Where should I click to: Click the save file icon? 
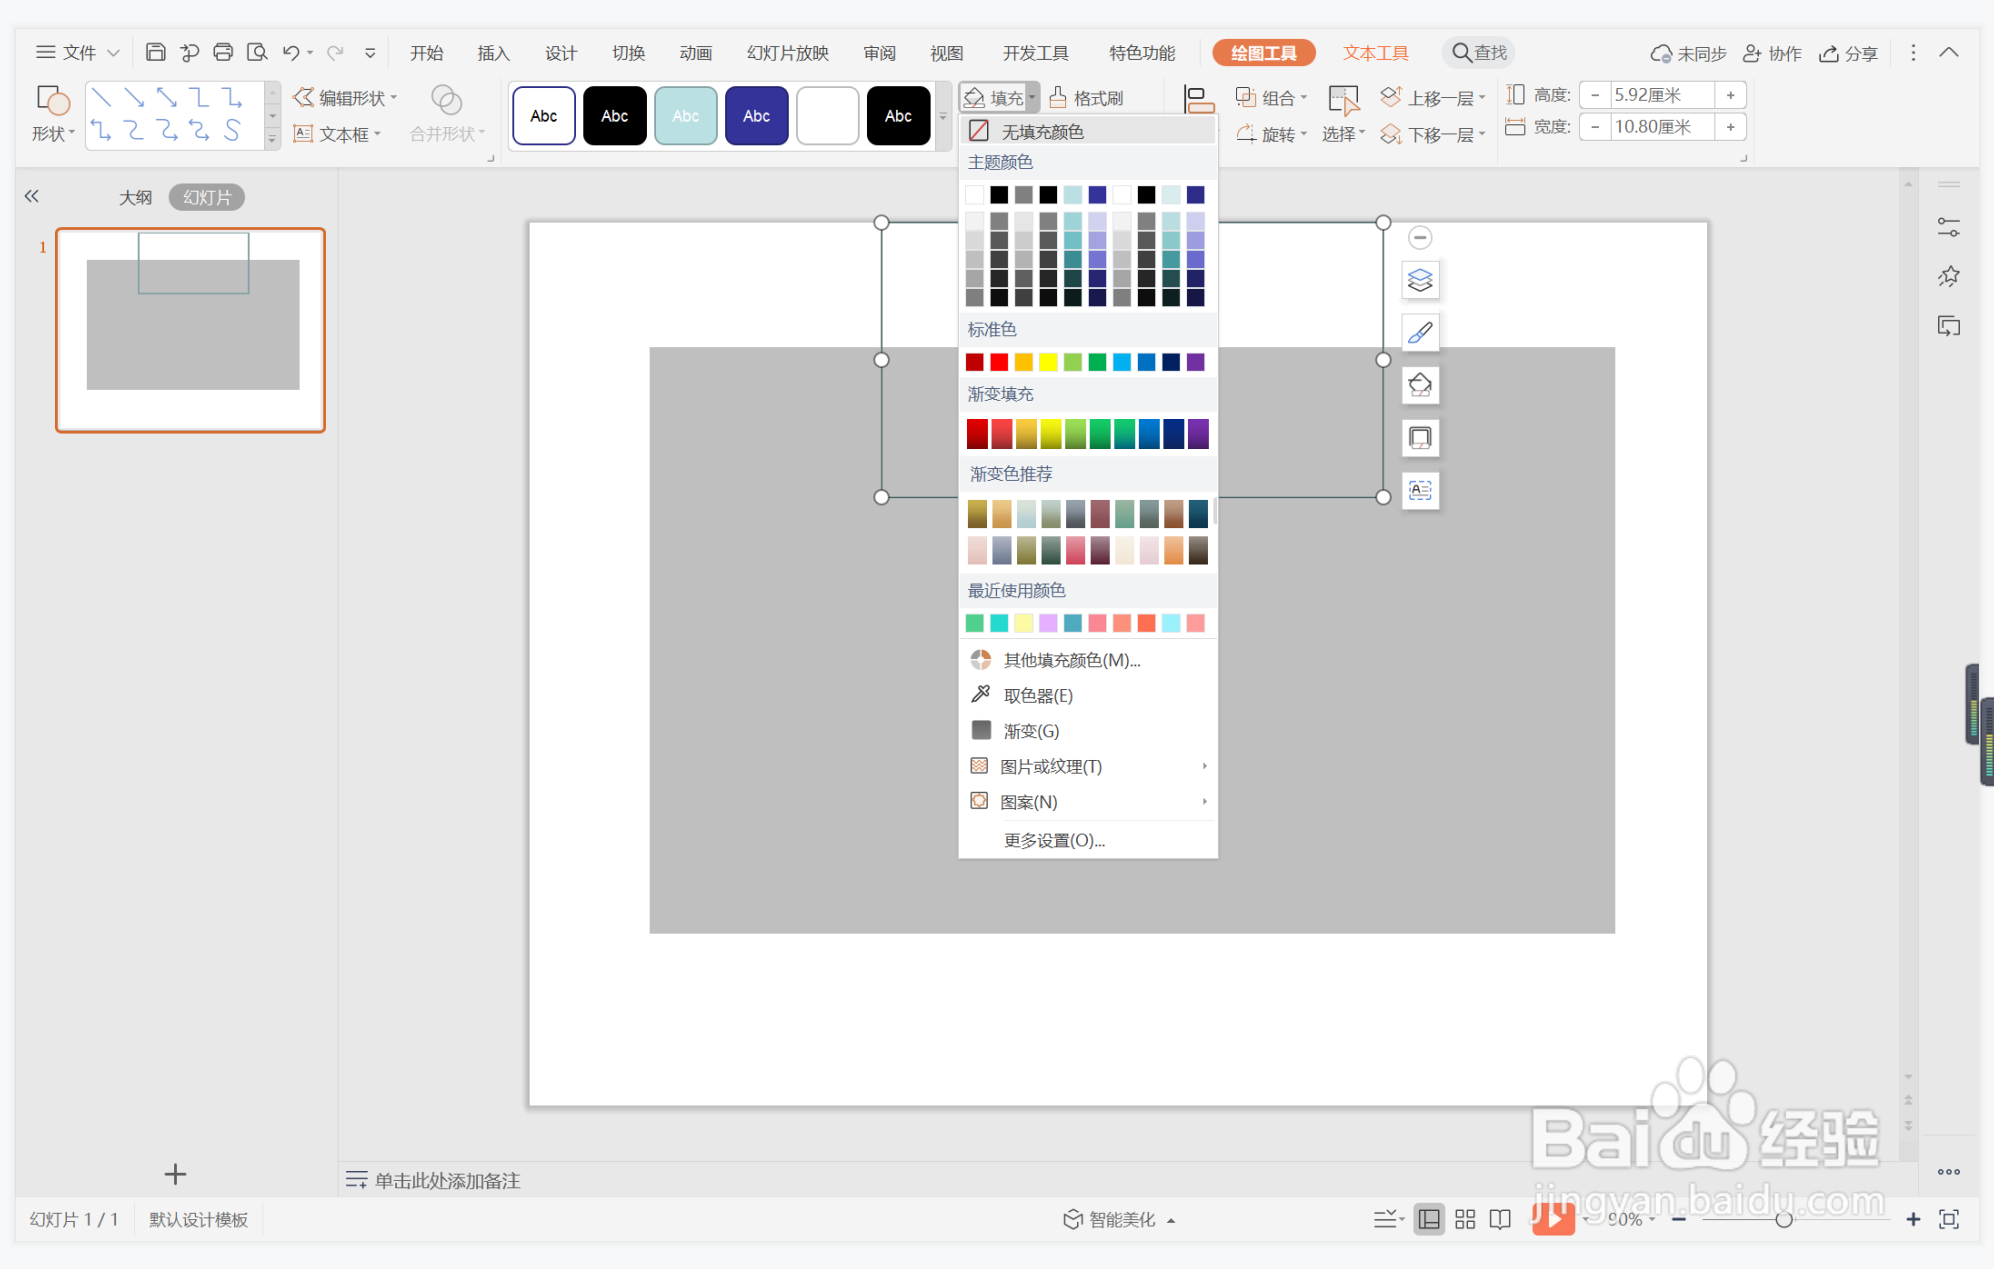coord(155,53)
